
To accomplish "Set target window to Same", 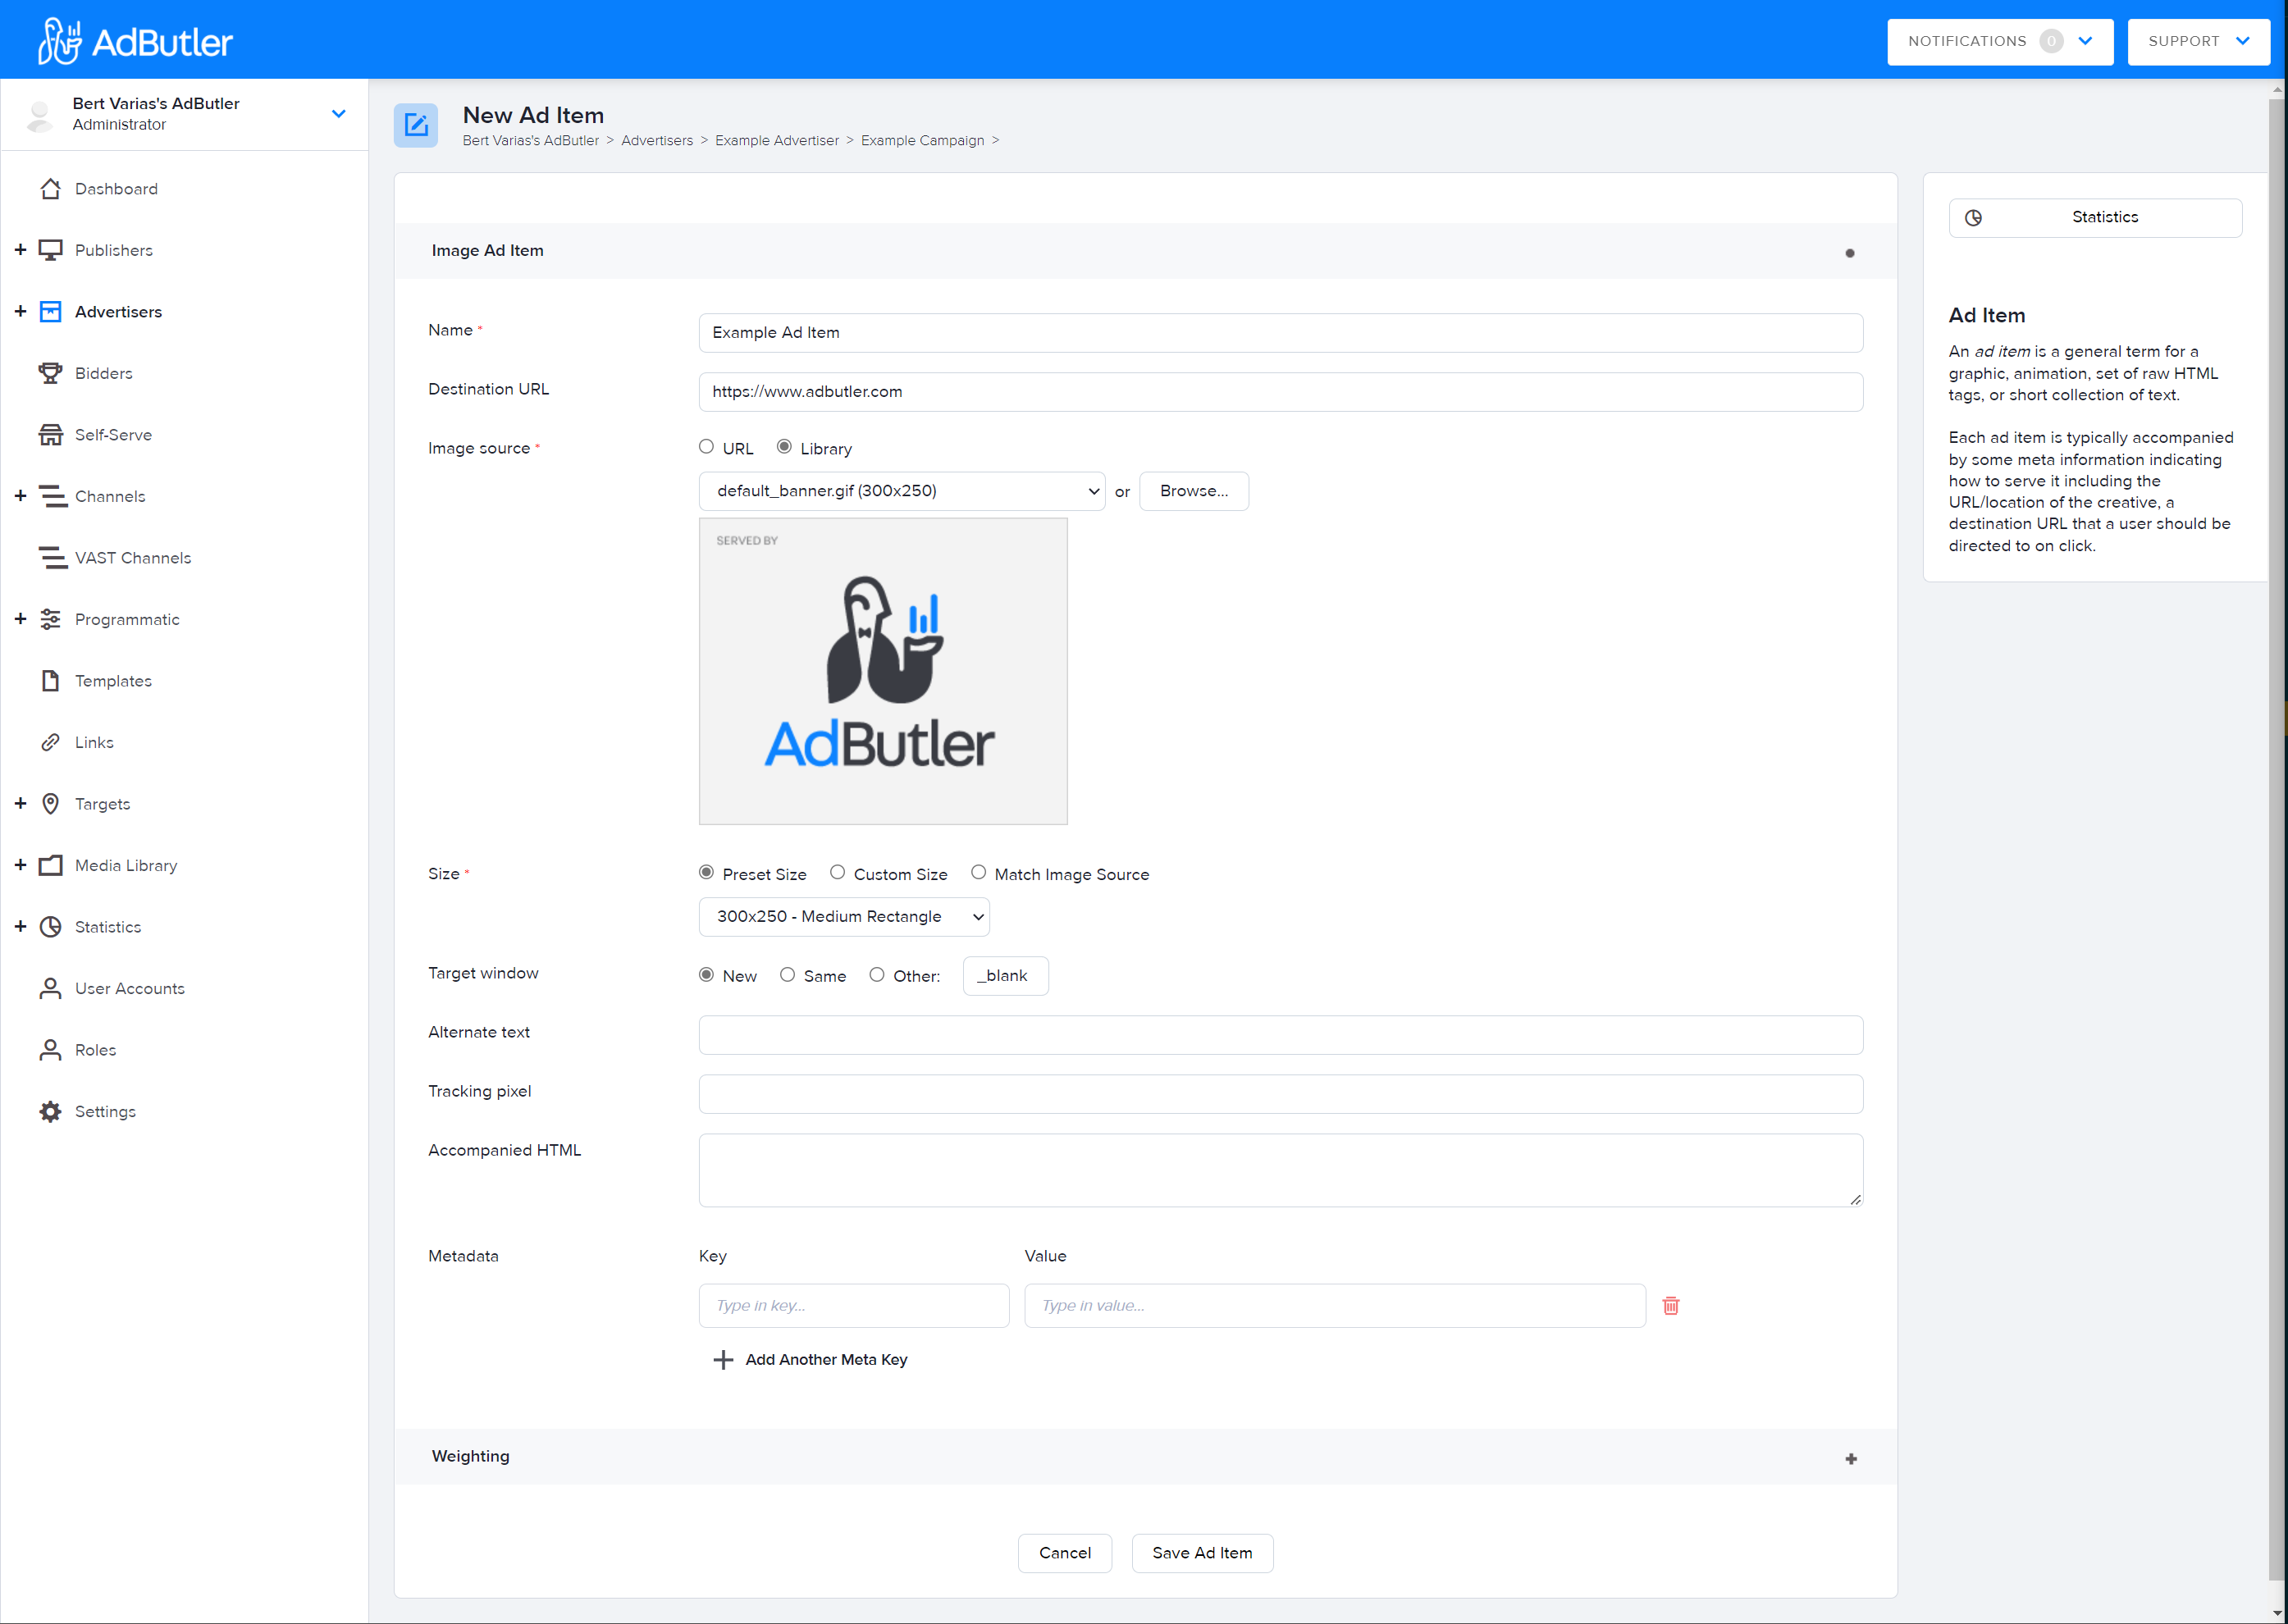I will tap(787, 975).
